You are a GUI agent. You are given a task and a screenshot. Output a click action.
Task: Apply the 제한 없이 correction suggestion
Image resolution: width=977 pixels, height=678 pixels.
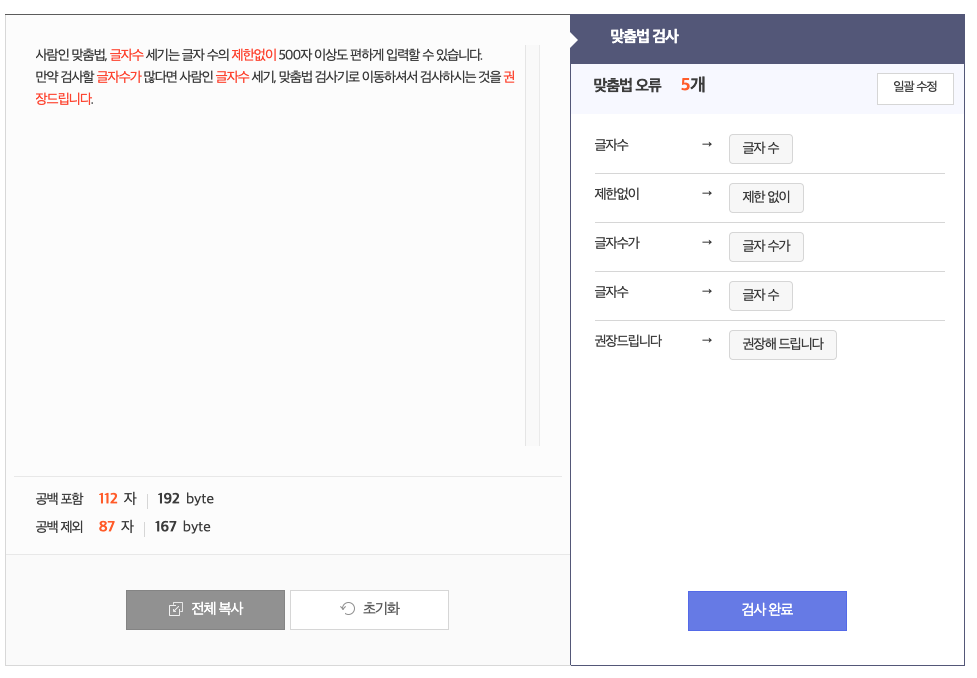pyautogui.click(x=766, y=198)
